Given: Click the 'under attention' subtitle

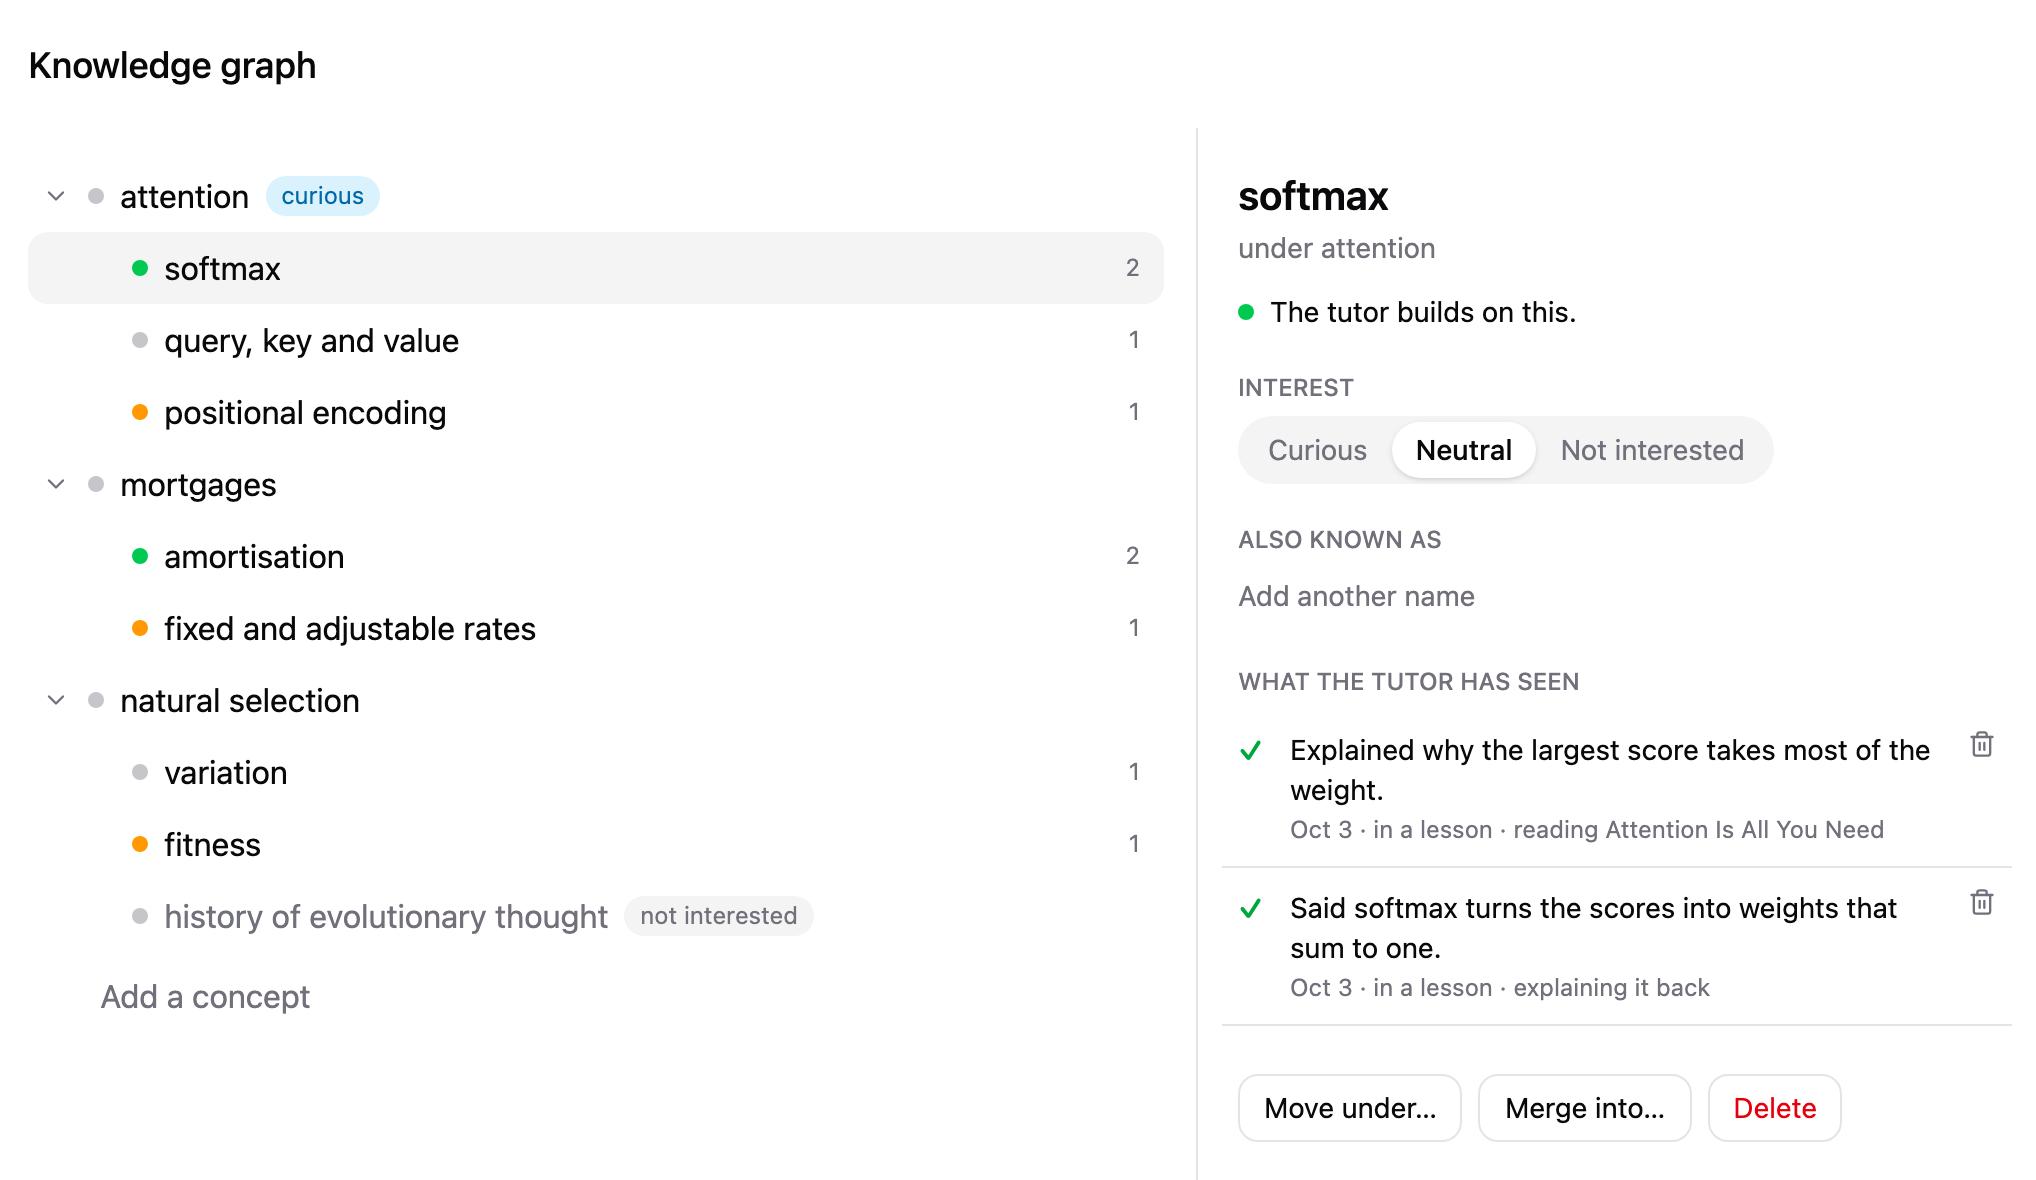Looking at the screenshot, I should click(1336, 248).
